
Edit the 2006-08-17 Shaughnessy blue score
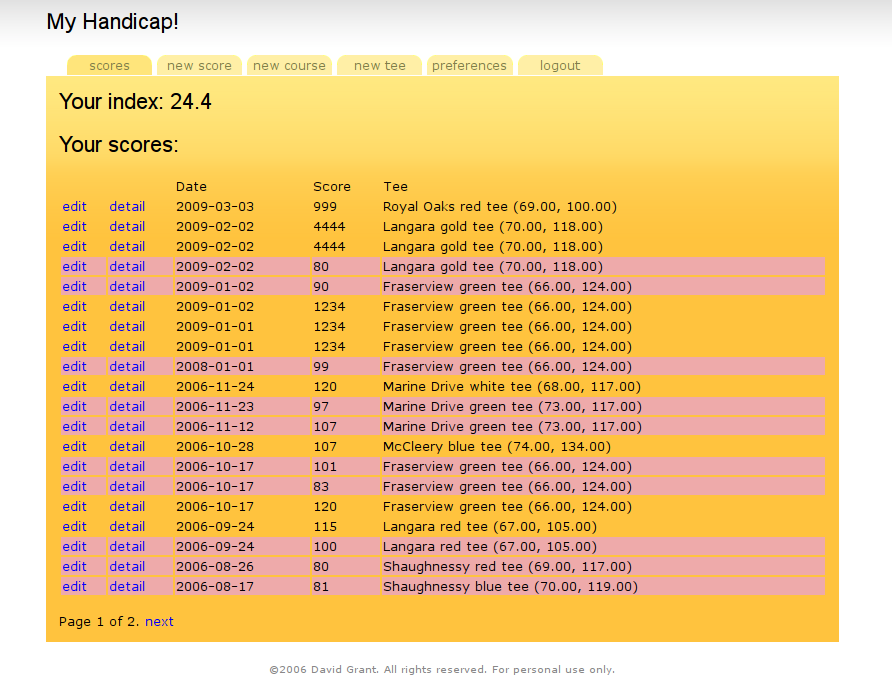coord(74,586)
